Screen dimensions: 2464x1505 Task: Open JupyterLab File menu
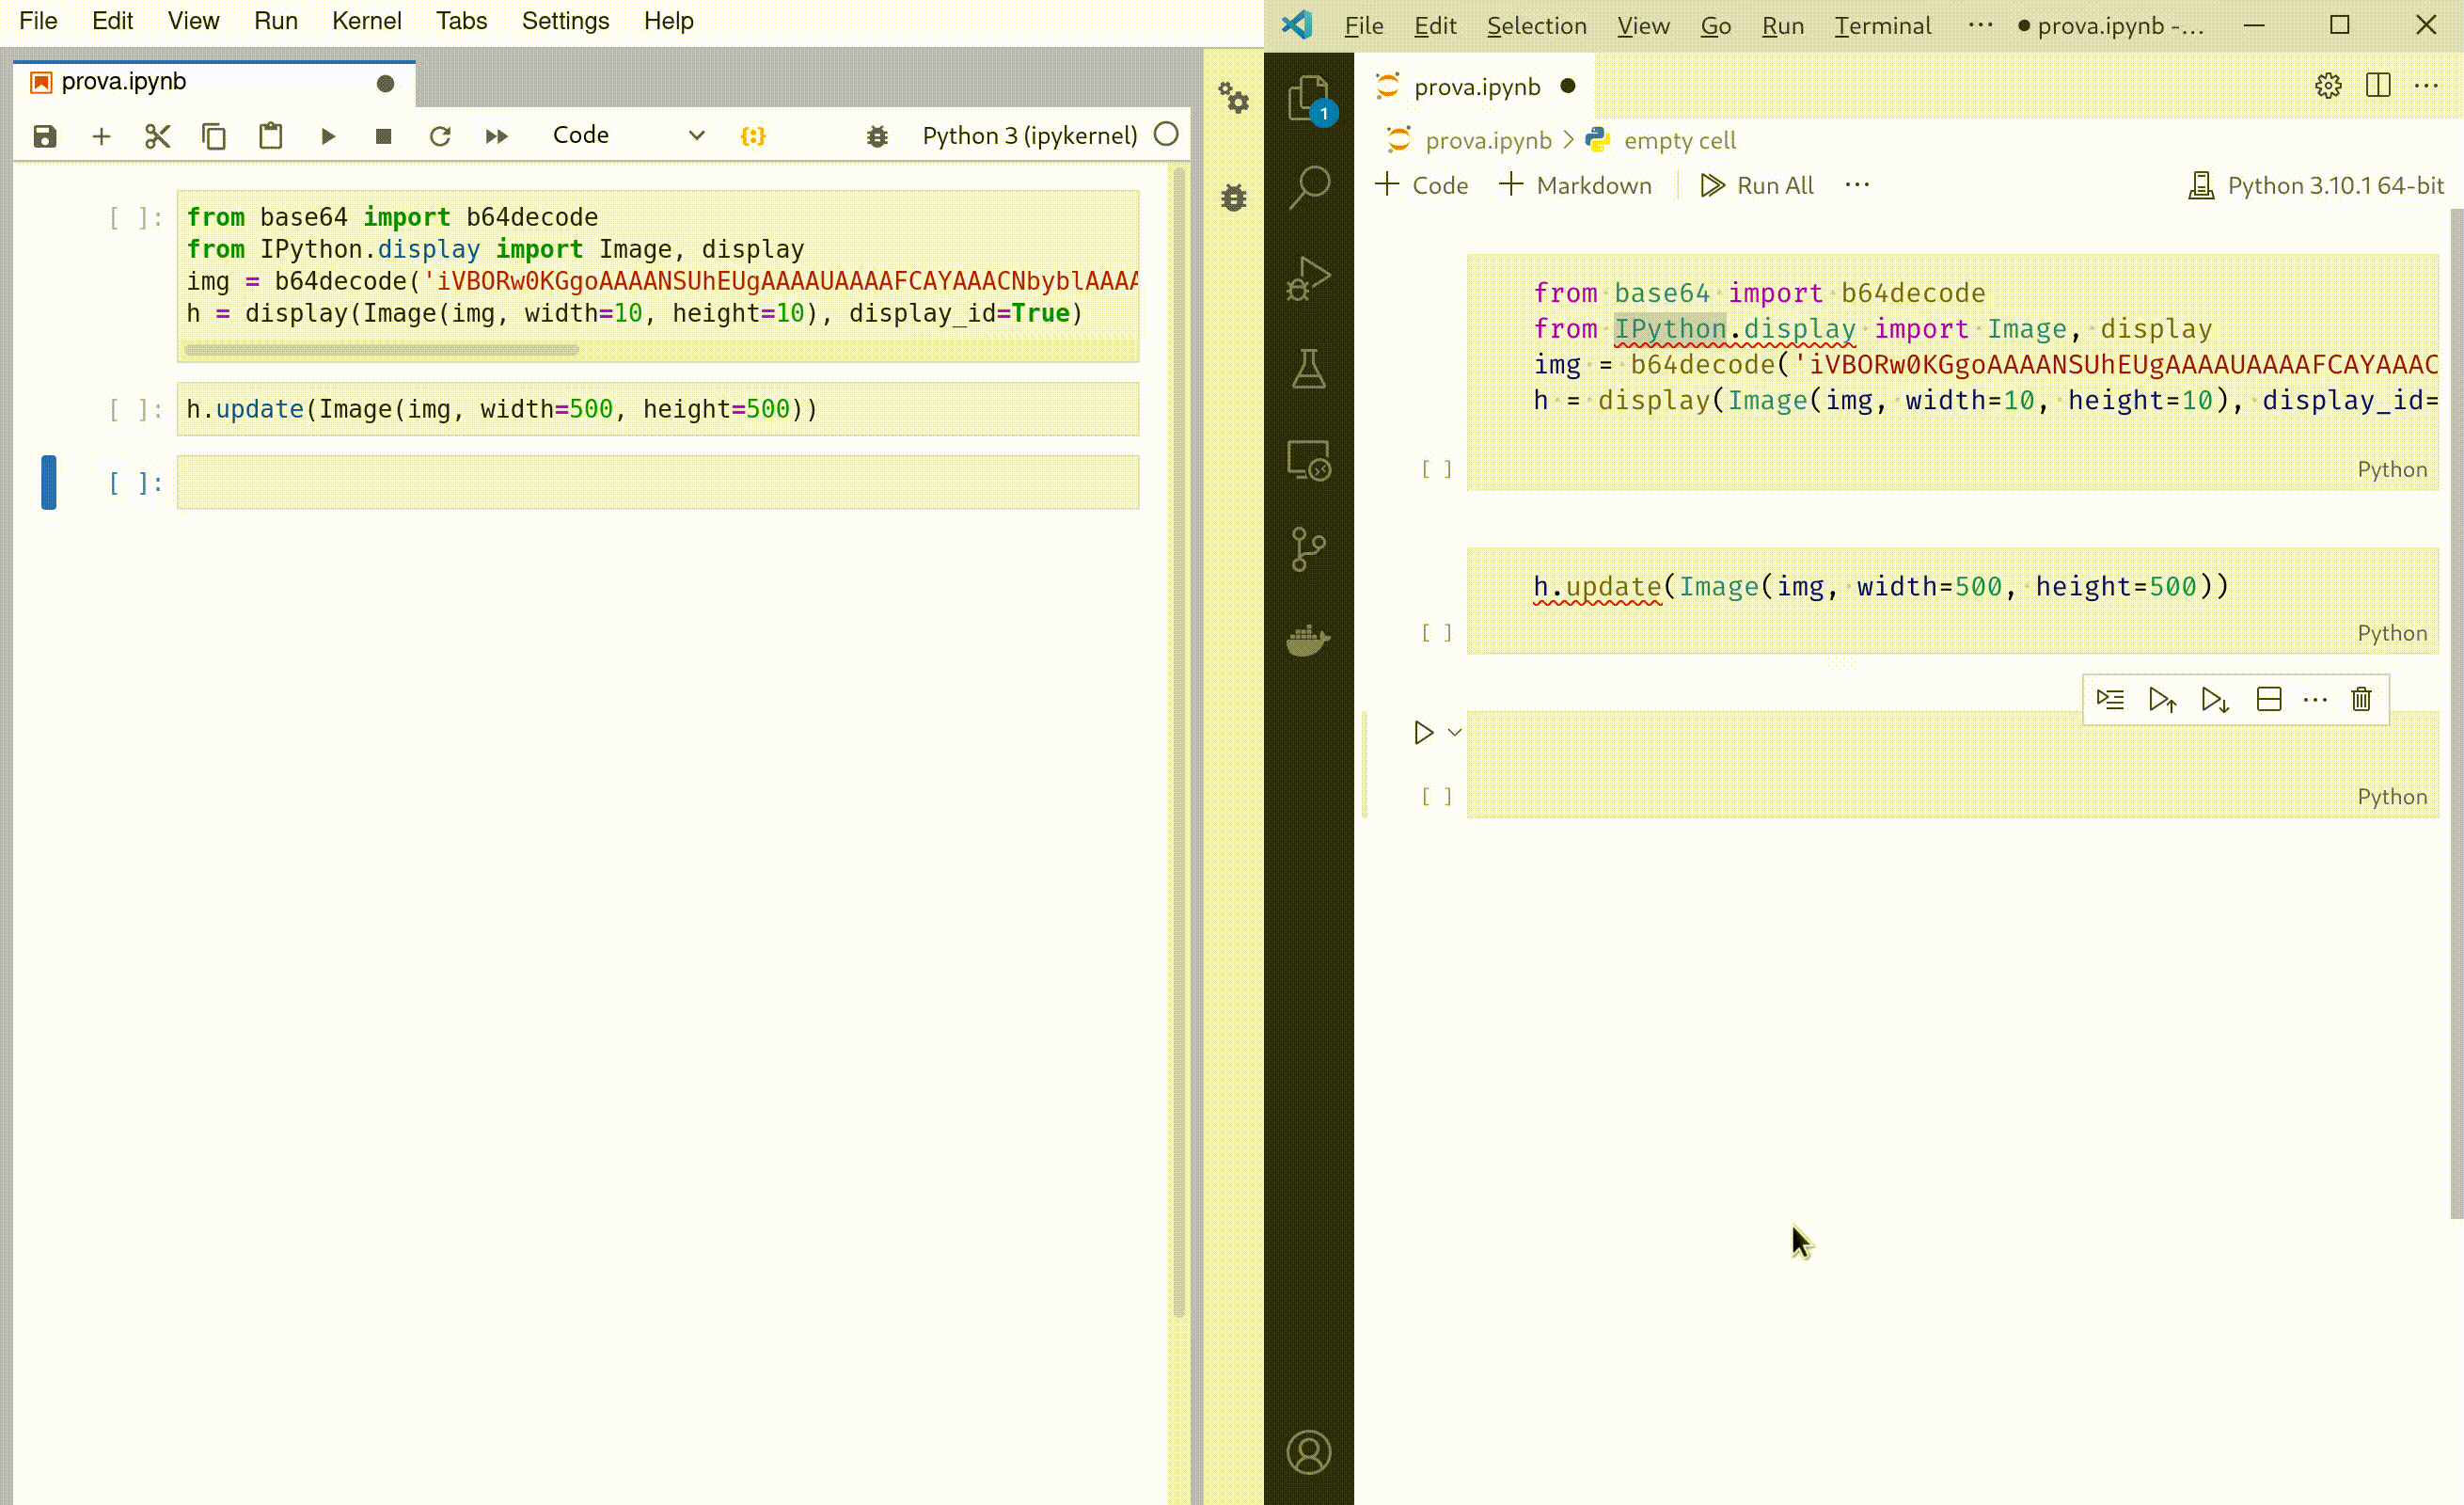(x=39, y=21)
